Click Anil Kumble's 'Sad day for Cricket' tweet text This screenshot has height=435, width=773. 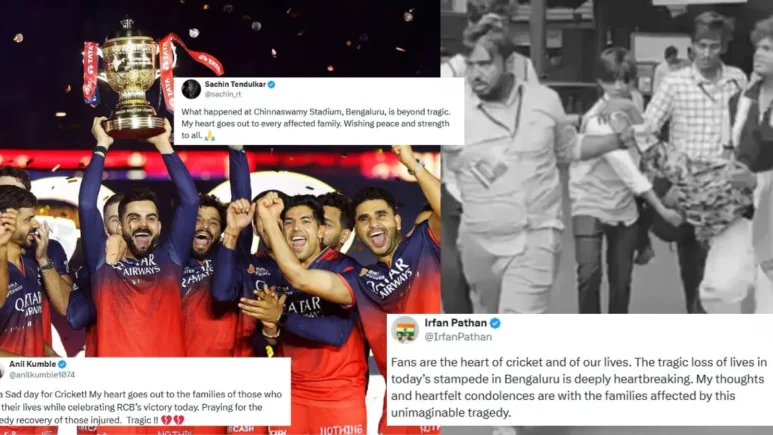[141, 407]
